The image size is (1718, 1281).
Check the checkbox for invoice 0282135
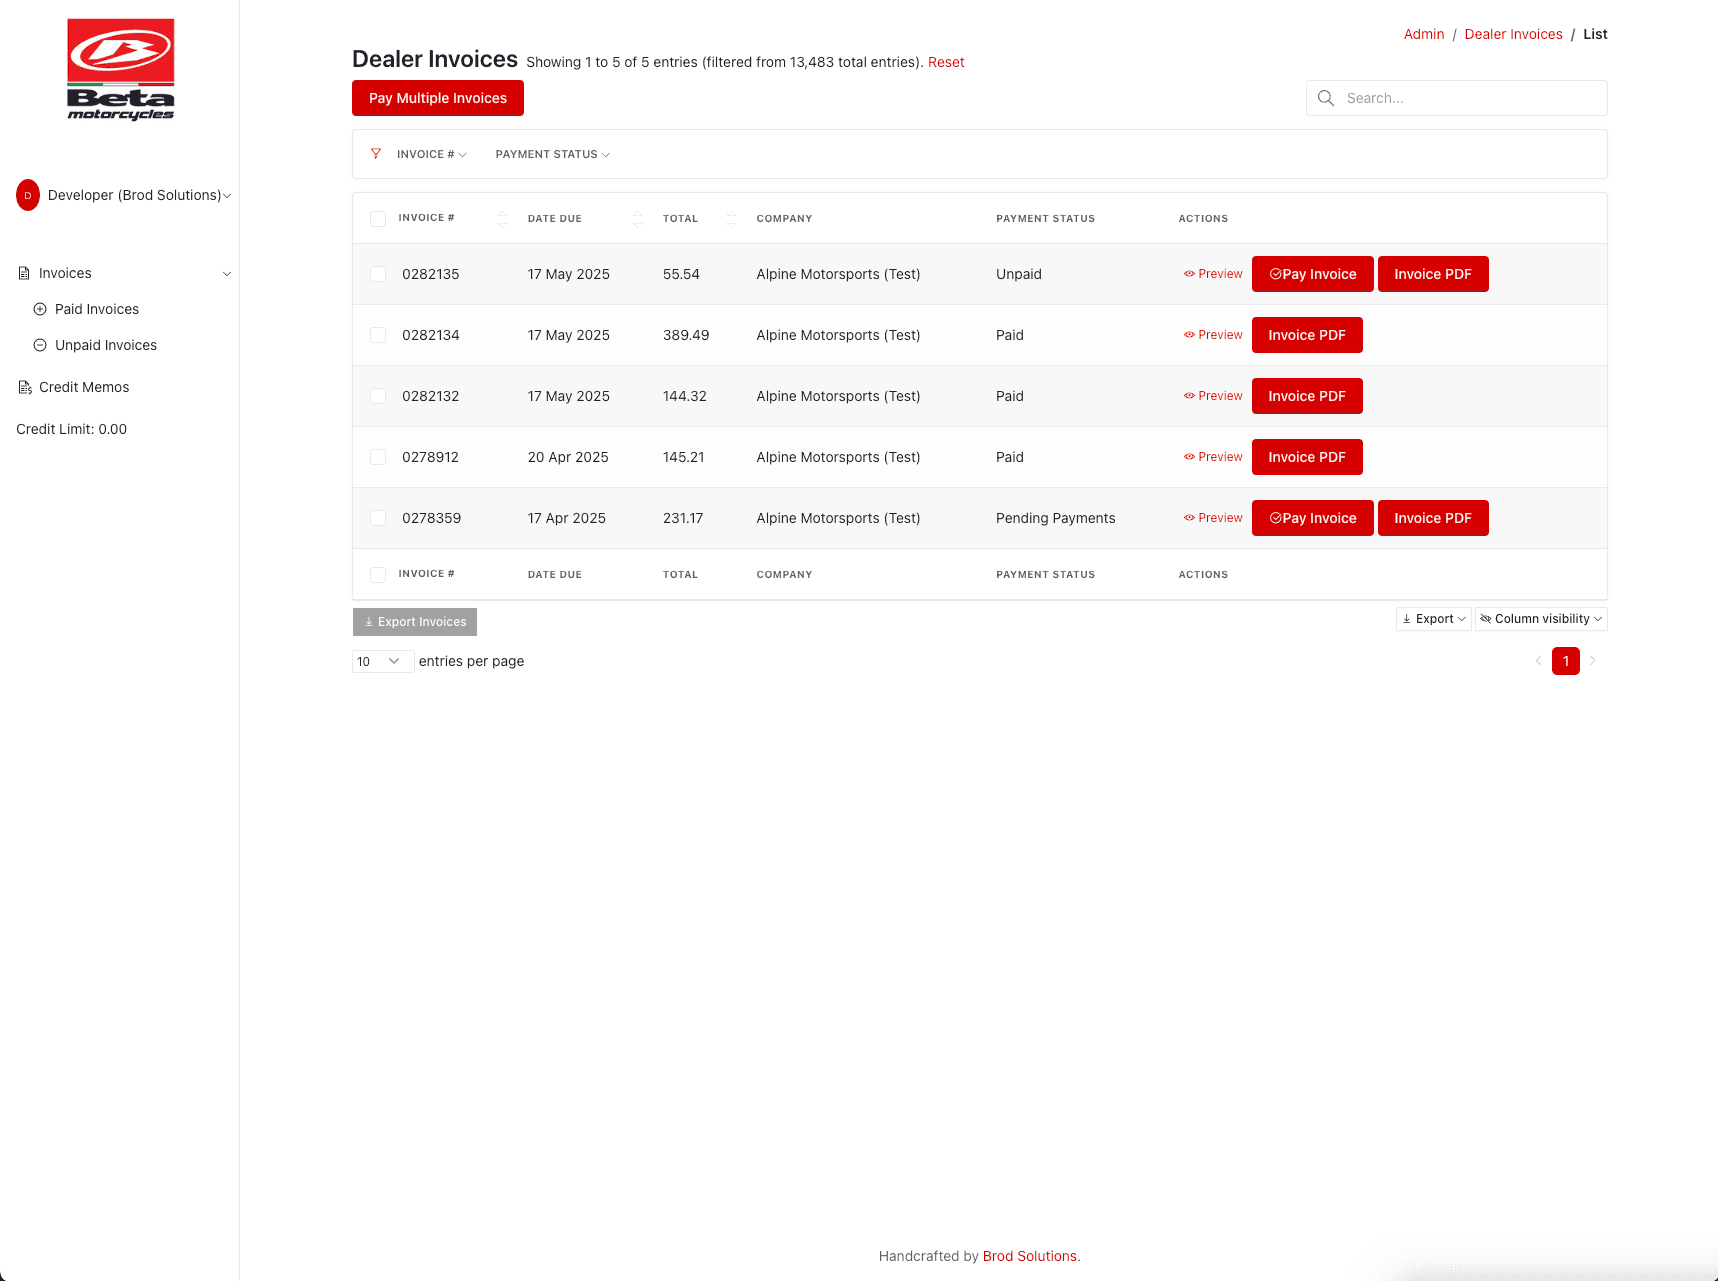(x=378, y=273)
